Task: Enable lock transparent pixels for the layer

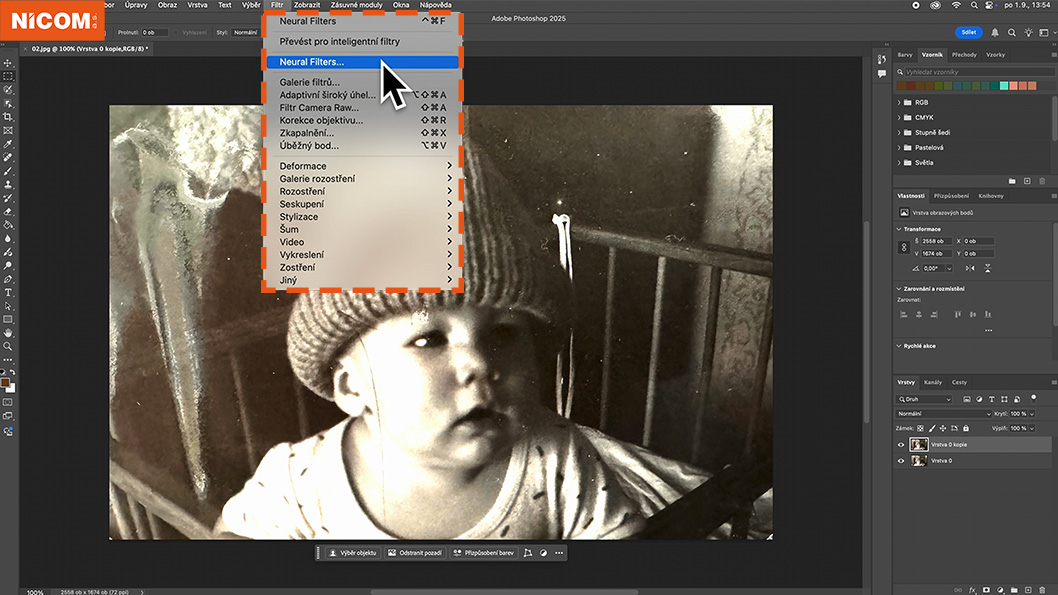Action: [x=919, y=428]
